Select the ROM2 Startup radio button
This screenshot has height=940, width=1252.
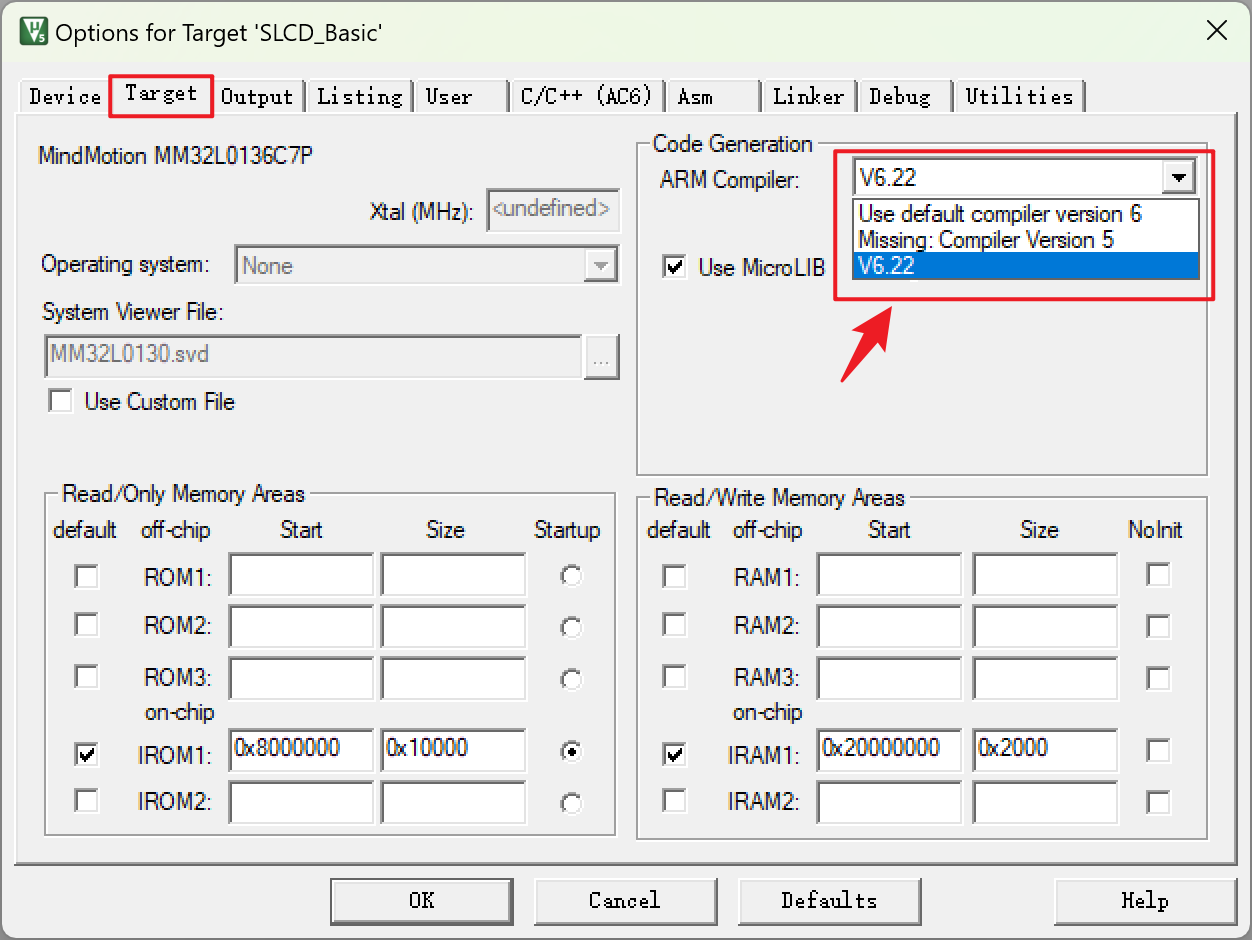(x=571, y=627)
